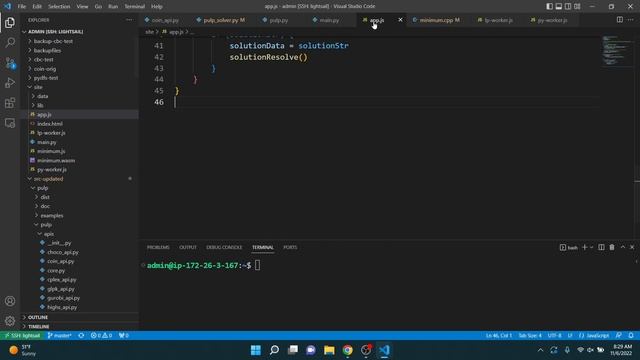Create a new terminal with plus icon
Screen dimensions: 640x360
click(x=584, y=247)
